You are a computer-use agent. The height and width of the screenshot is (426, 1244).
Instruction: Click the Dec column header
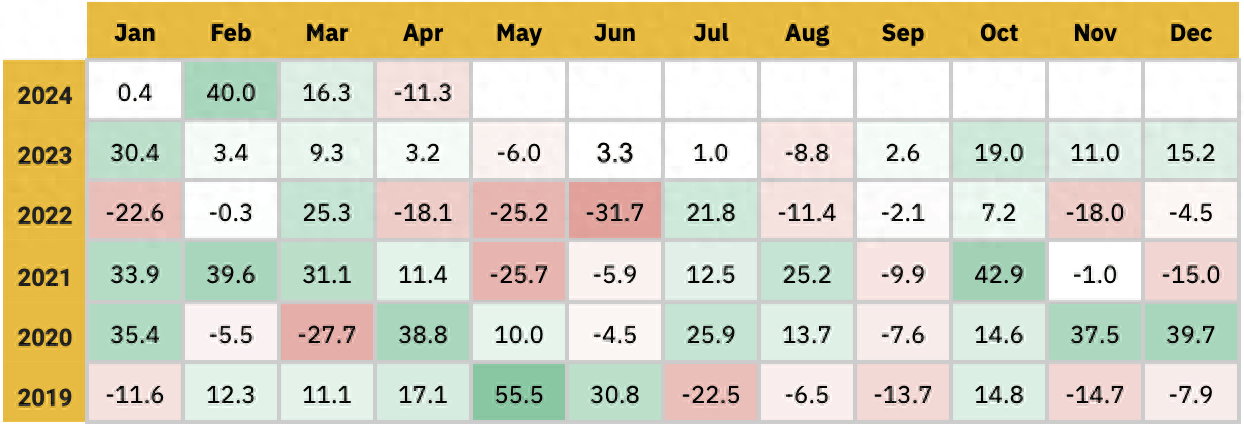[x=1190, y=33]
